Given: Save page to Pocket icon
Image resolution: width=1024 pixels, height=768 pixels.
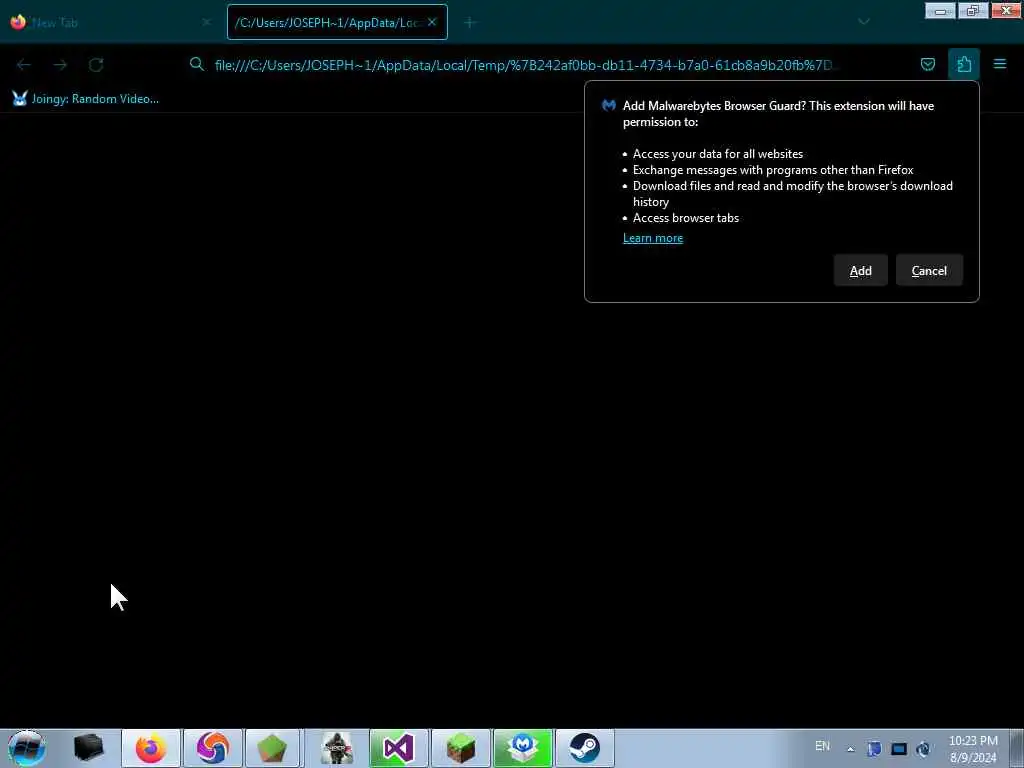Looking at the screenshot, I should coord(927,64).
